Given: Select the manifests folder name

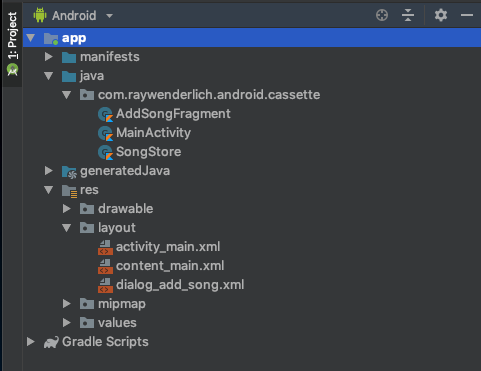Looking at the screenshot, I should [110, 57].
